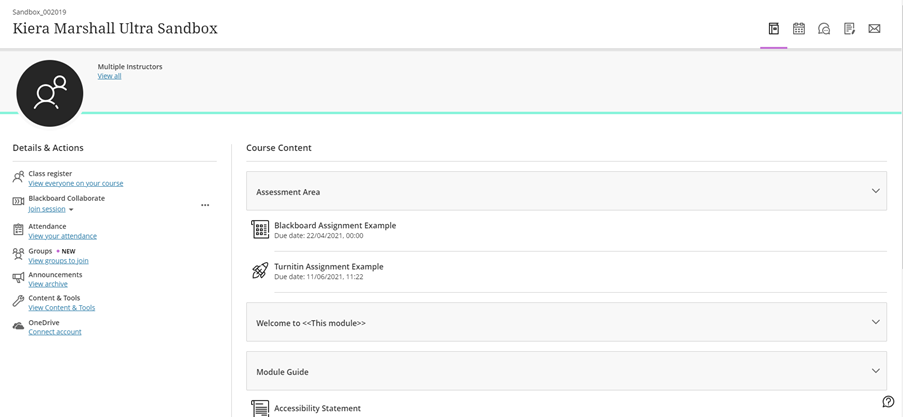Expand the Module Guide chevron
Image resolution: width=903 pixels, height=417 pixels.
(x=875, y=371)
